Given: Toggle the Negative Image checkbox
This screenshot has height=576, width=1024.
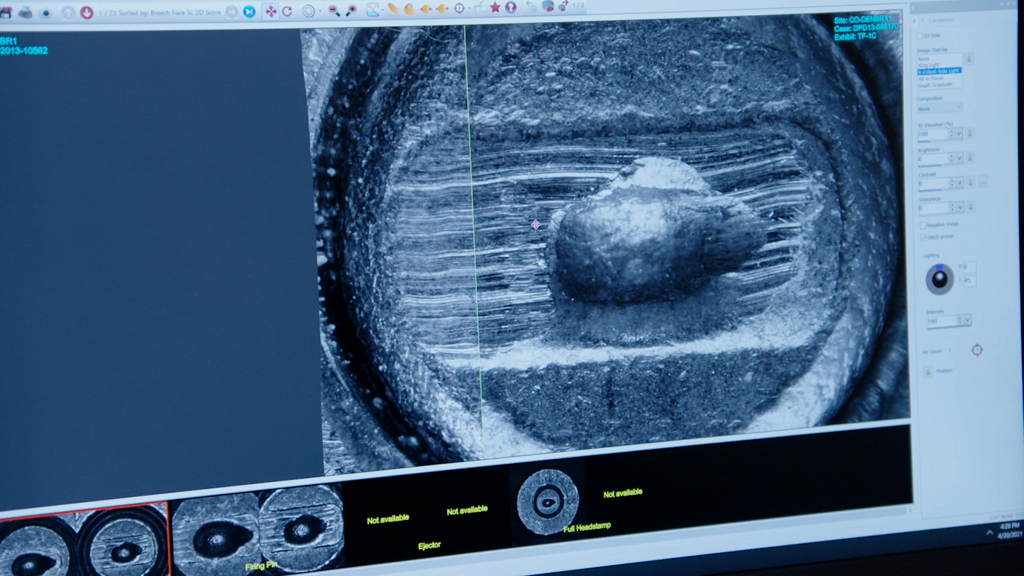Looking at the screenshot, I should 924,224.
